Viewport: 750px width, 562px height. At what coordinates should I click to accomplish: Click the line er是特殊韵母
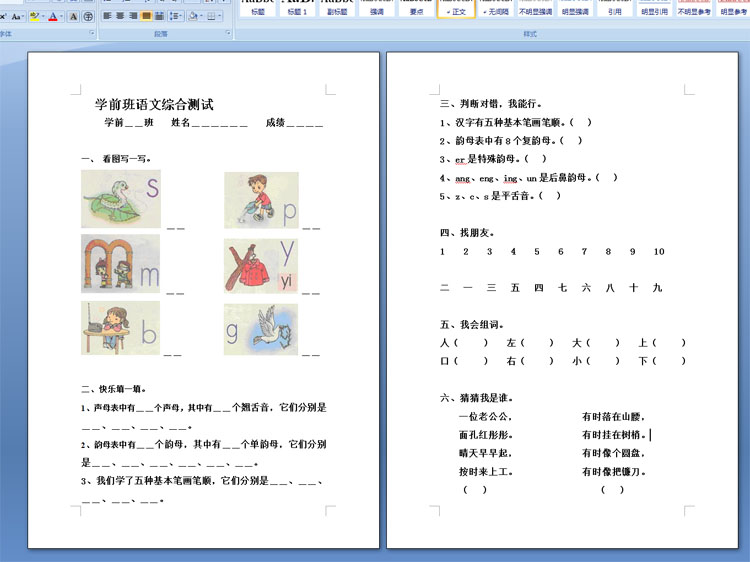pos(493,159)
